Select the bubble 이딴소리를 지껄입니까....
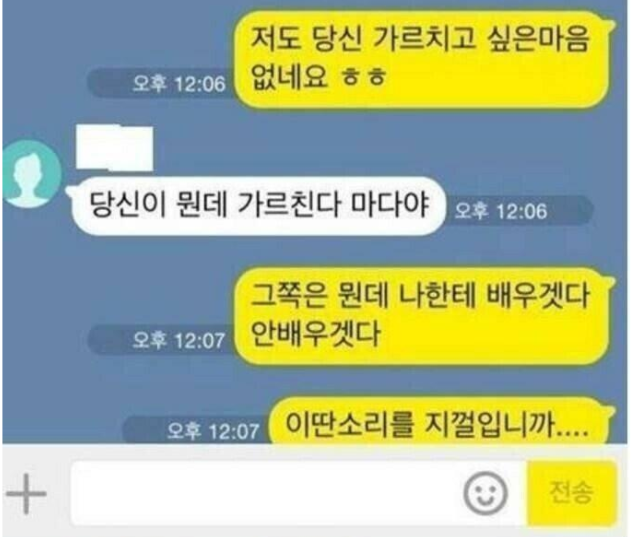 (440, 423)
